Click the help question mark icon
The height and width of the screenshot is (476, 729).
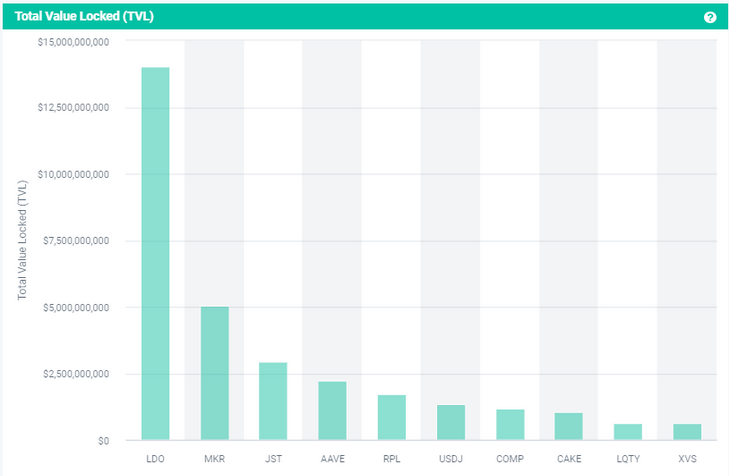pyautogui.click(x=710, y=18)
